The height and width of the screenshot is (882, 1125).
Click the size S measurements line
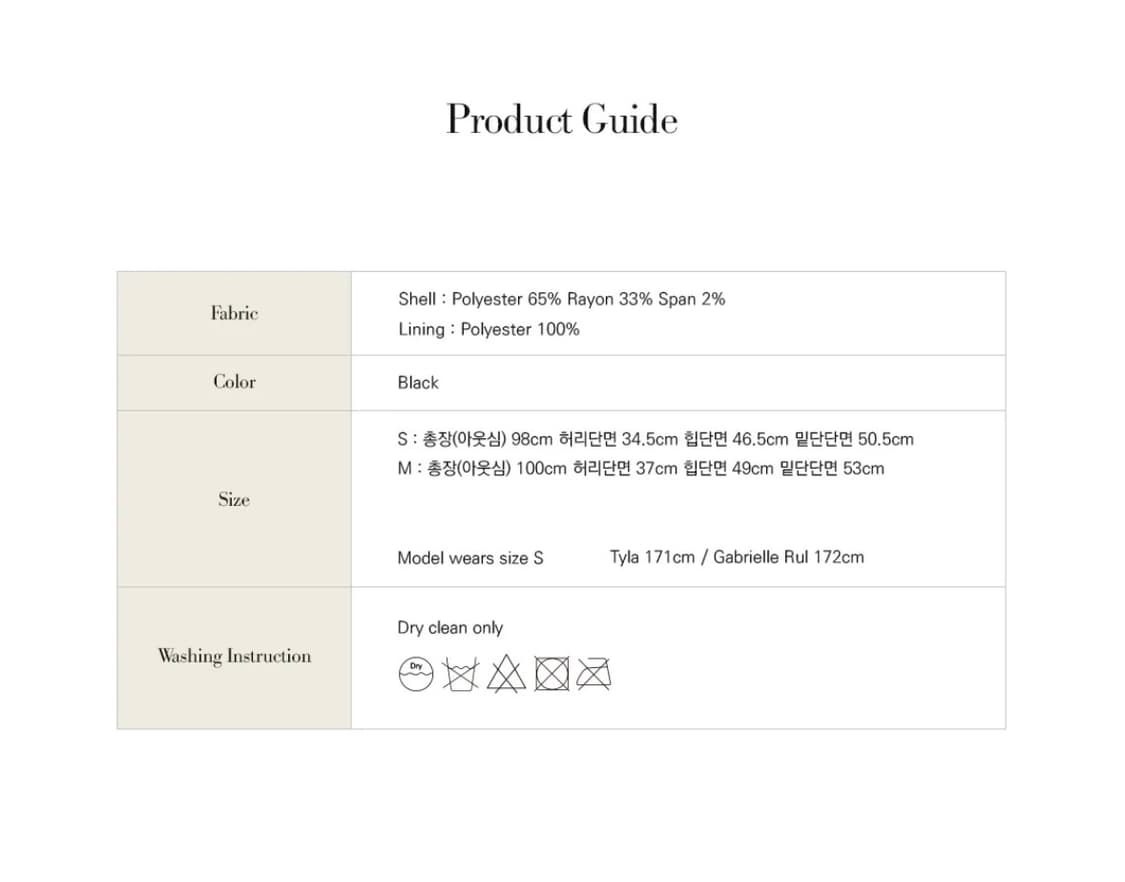click(x=655, y=439)
